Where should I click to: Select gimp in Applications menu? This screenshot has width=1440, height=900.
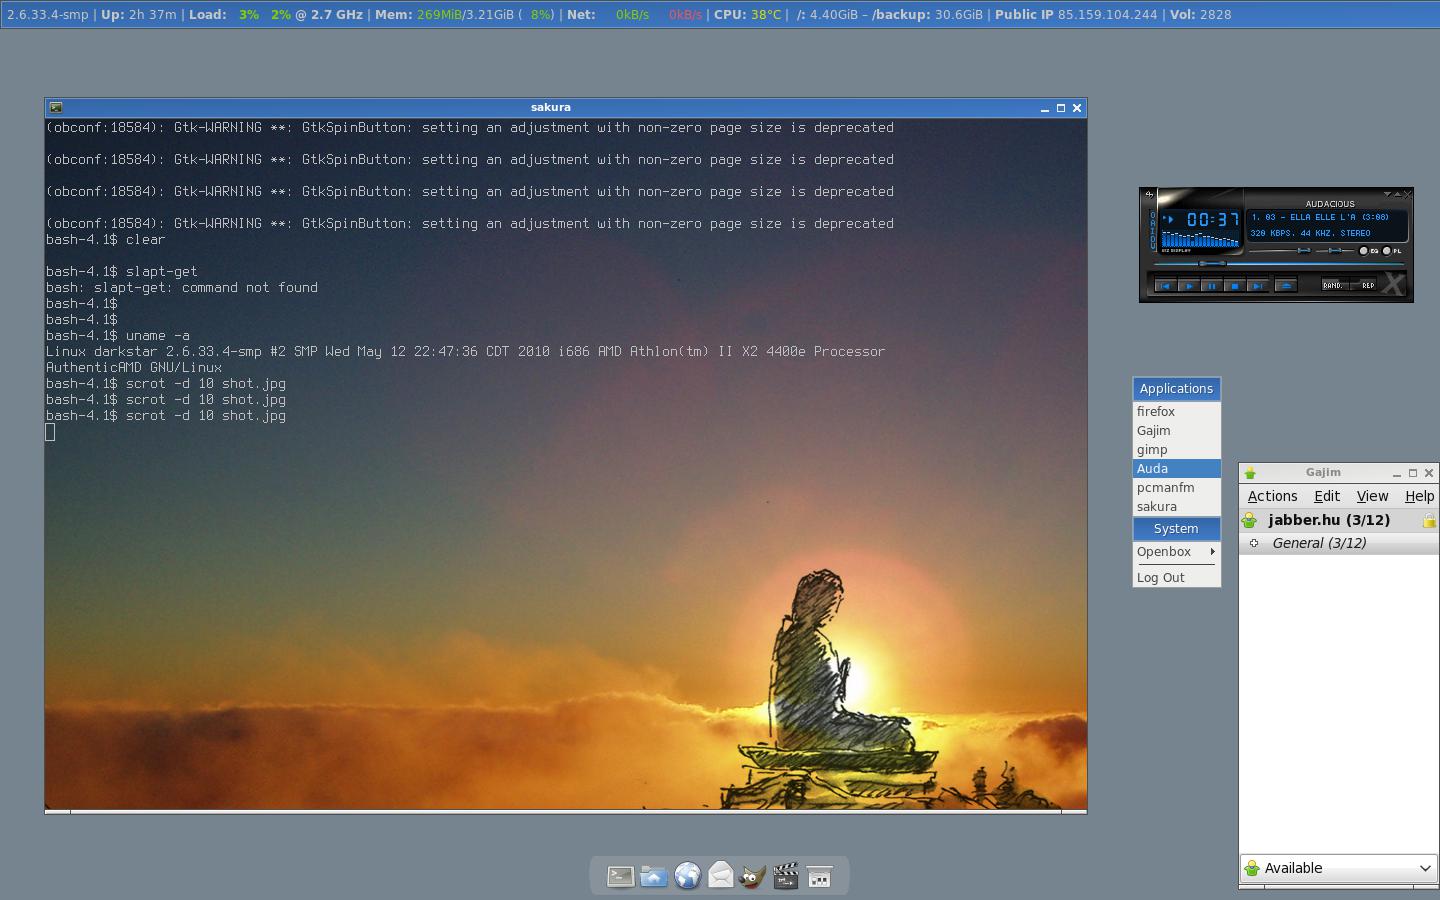coord(1176,449)
